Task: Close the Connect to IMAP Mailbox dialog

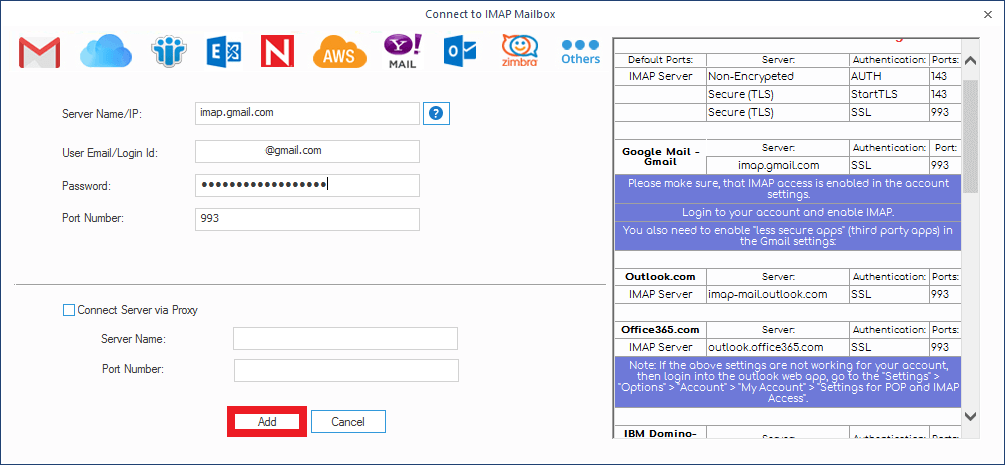Action: [988, 13]
